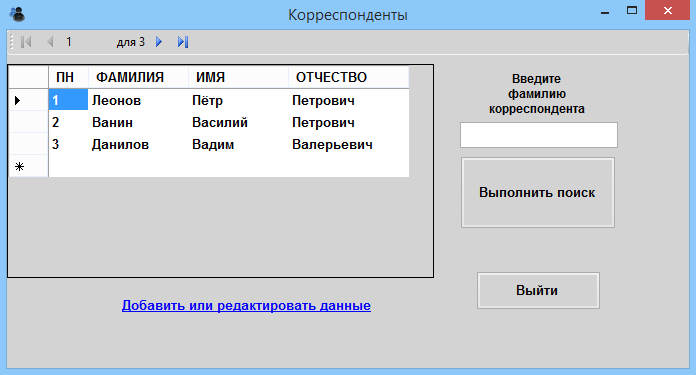Open 'Добавить или редактировать данные' link
The width and height of the screenshot is (696, 375).
point(246,305)
